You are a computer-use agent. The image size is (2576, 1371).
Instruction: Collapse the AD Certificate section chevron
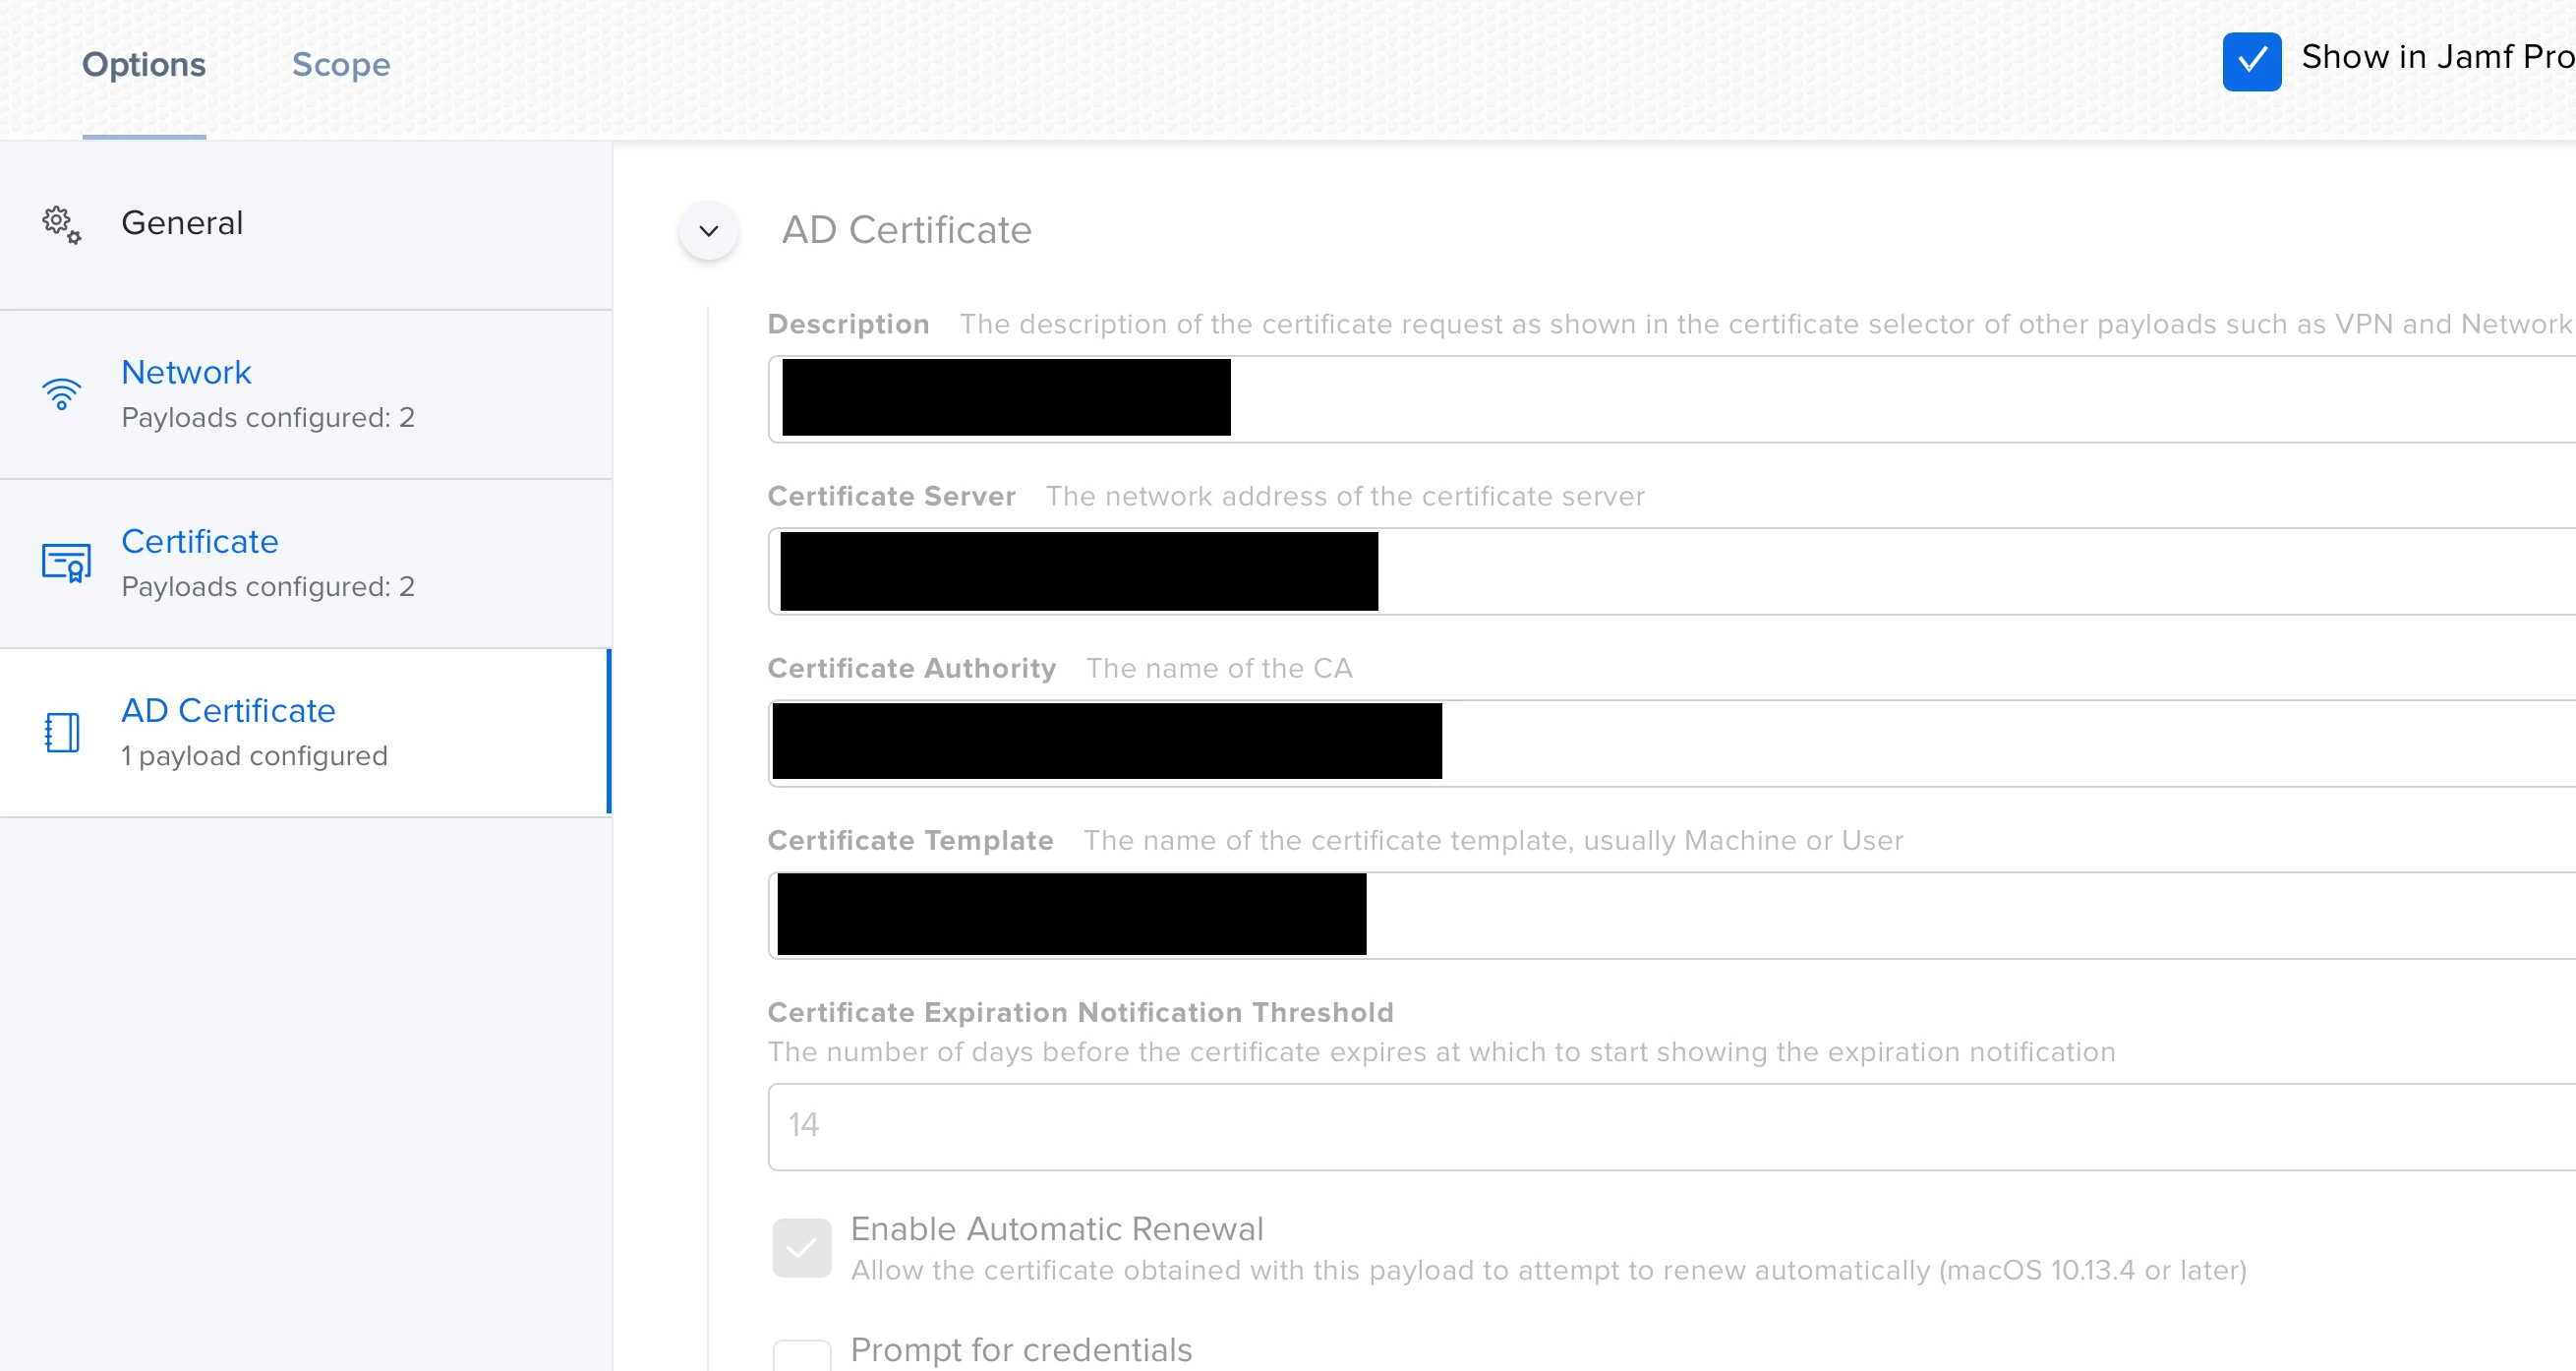(709, 231)
